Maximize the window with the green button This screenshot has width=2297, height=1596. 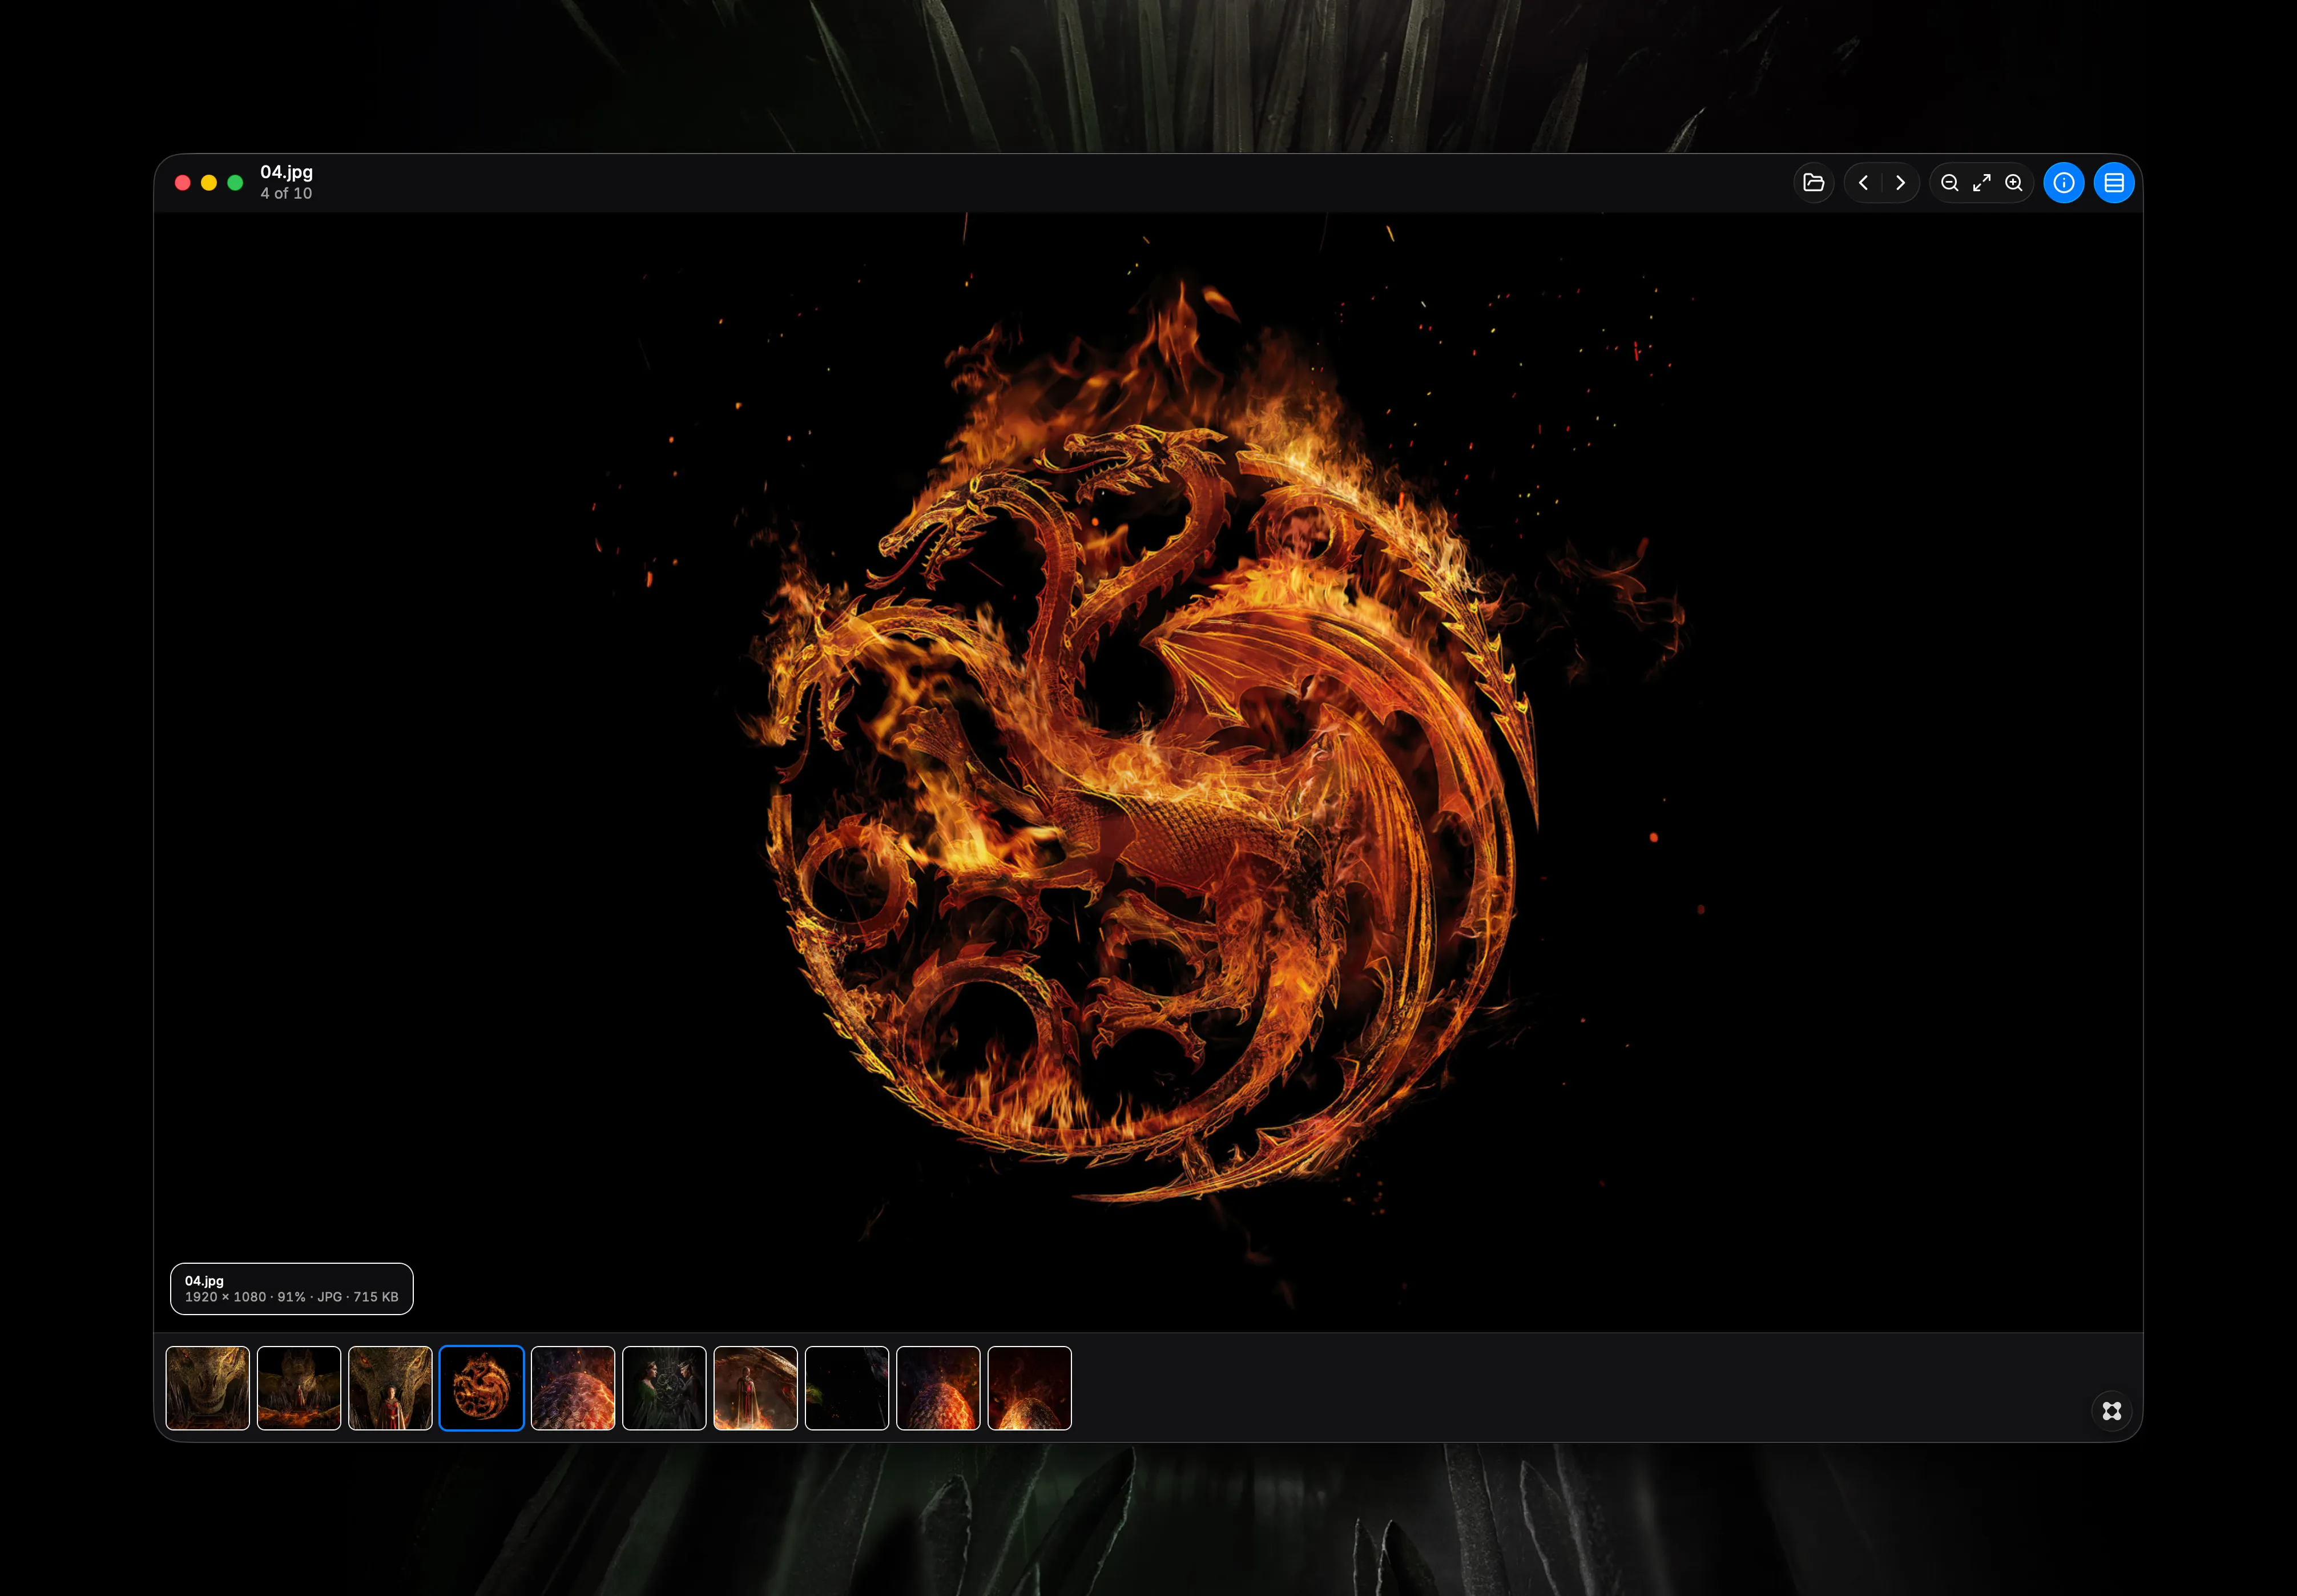tap(235, 183)
